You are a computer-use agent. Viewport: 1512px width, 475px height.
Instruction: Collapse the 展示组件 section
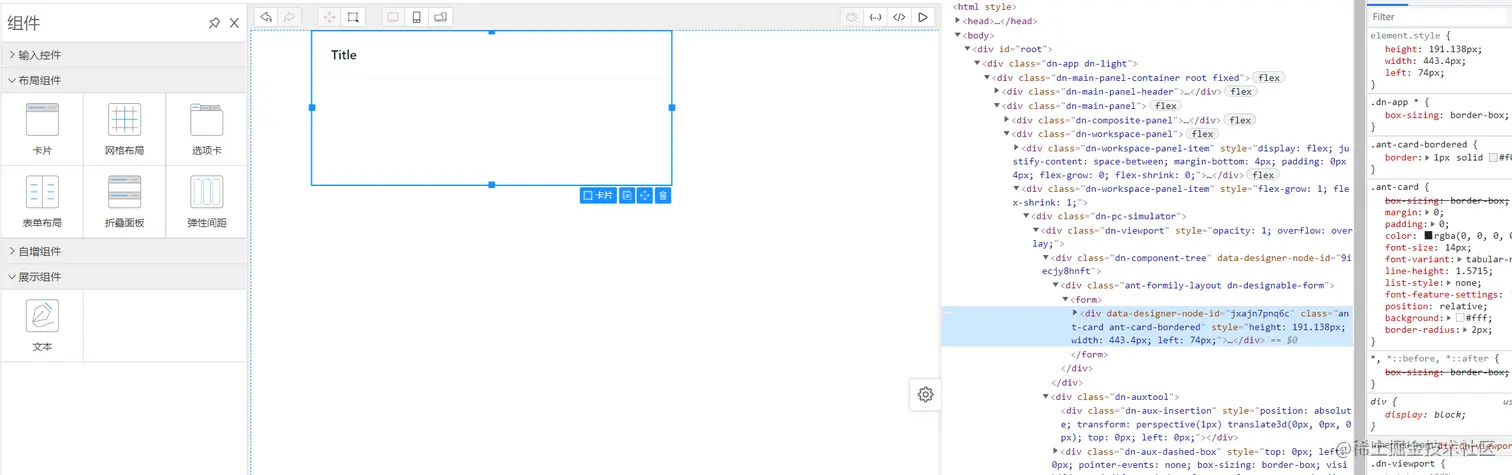click(123, 276)
